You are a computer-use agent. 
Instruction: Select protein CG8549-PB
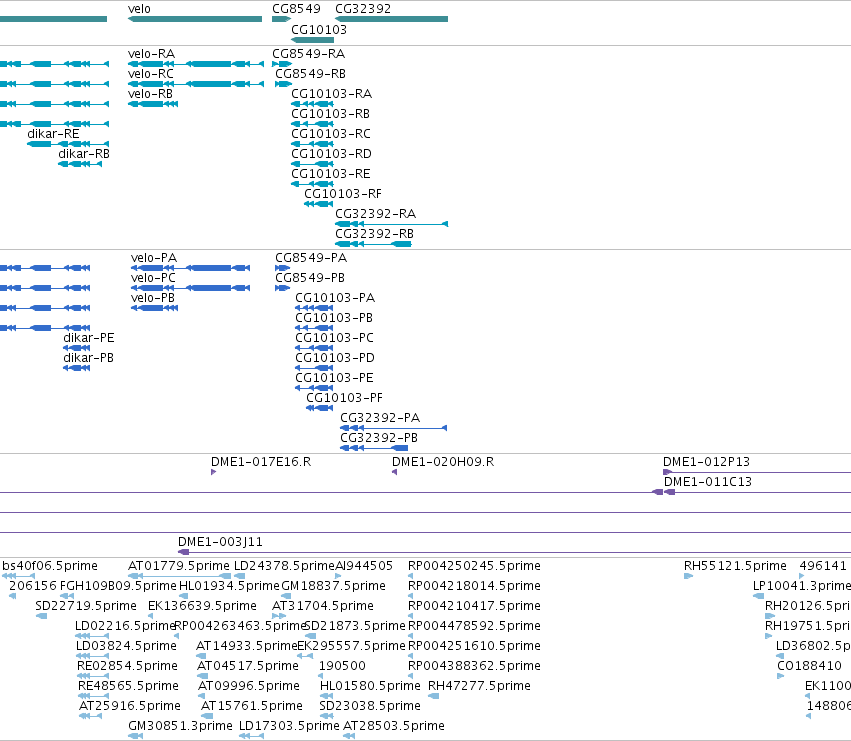(x=282, y=288)
